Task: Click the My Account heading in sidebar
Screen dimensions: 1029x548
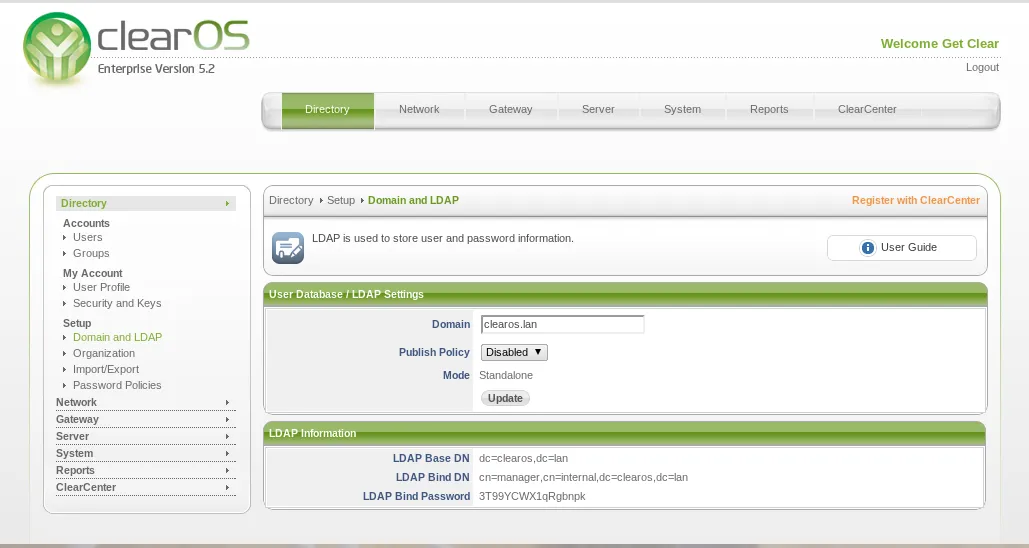Action: pos(93,273)
